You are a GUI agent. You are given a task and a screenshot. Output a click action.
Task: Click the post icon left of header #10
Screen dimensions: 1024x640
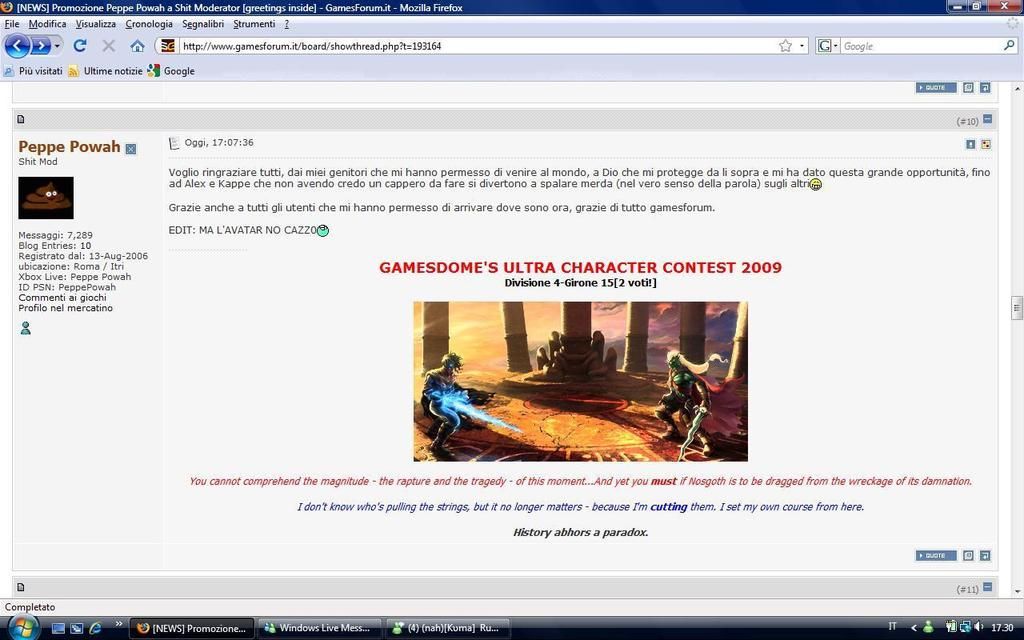[x=20, y=119]
